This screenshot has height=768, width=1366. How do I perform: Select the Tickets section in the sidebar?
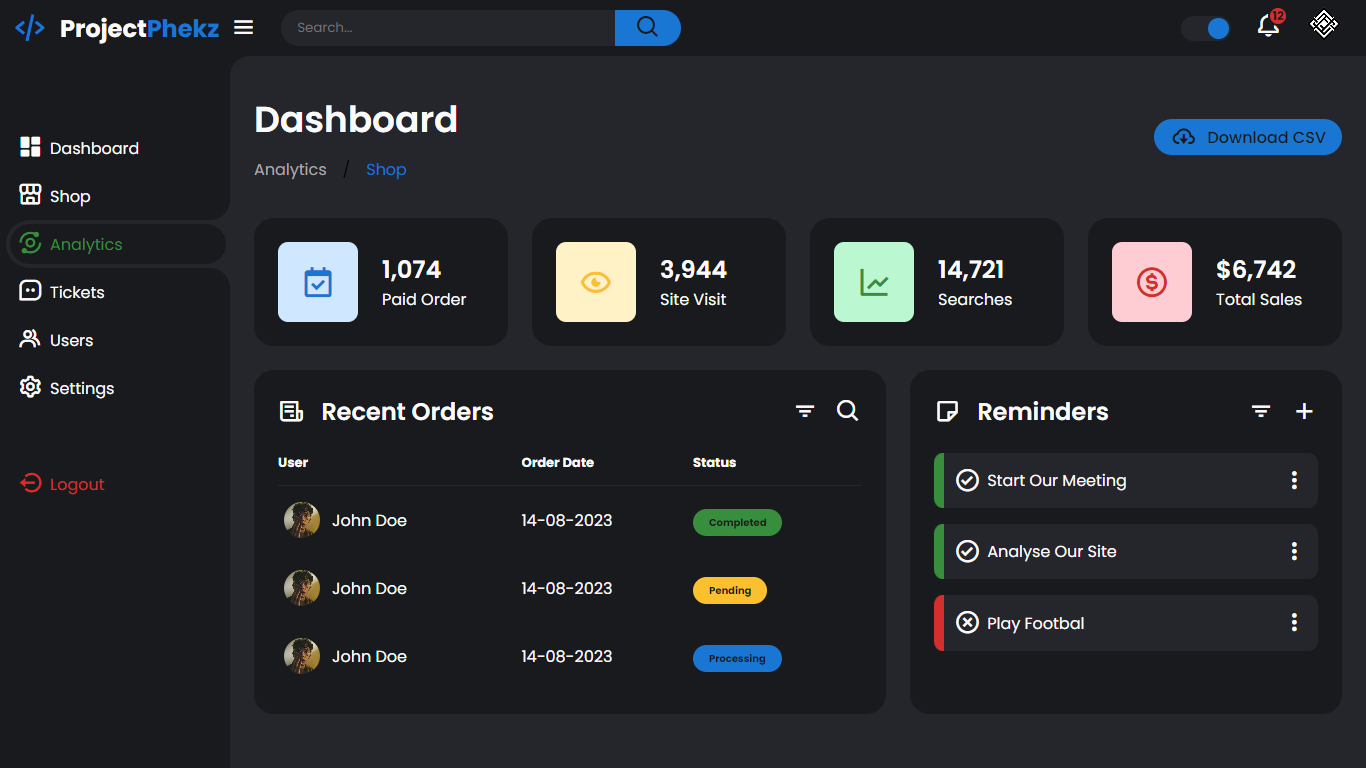click(x=75, y=291)
